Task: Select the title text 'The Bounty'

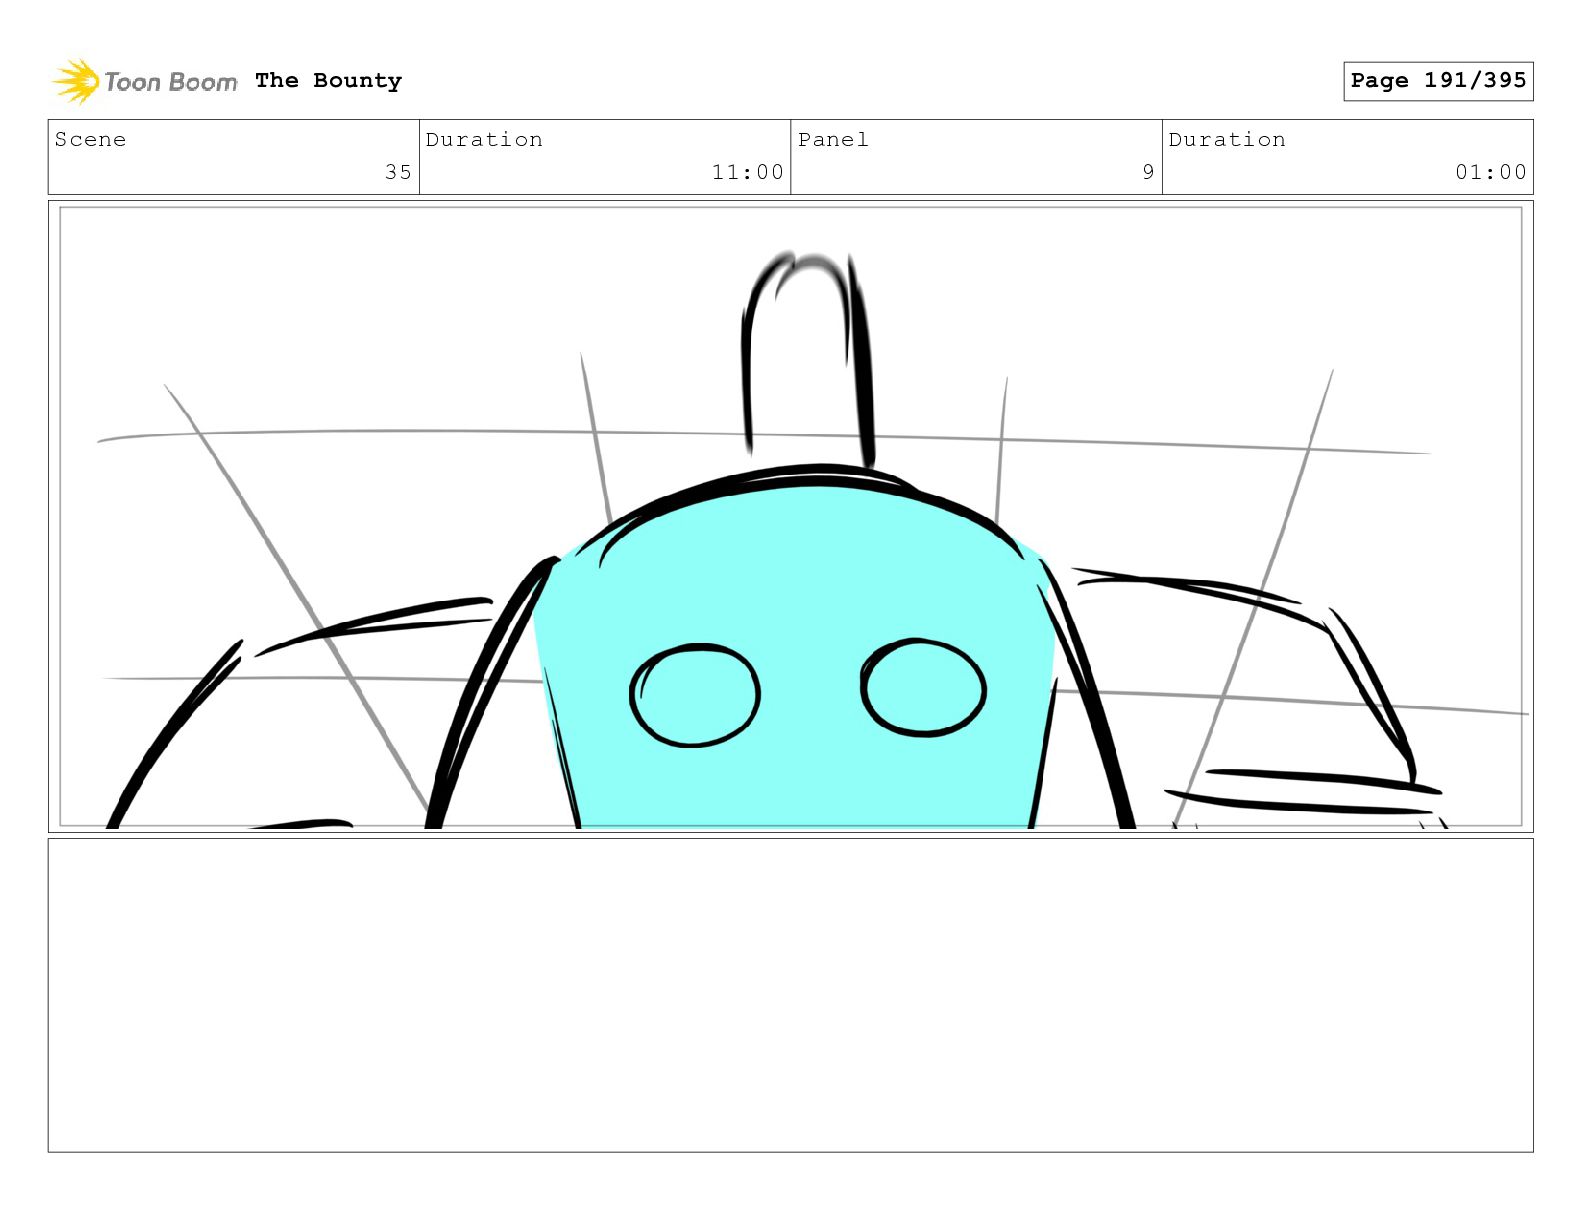Action: (328, 81)
